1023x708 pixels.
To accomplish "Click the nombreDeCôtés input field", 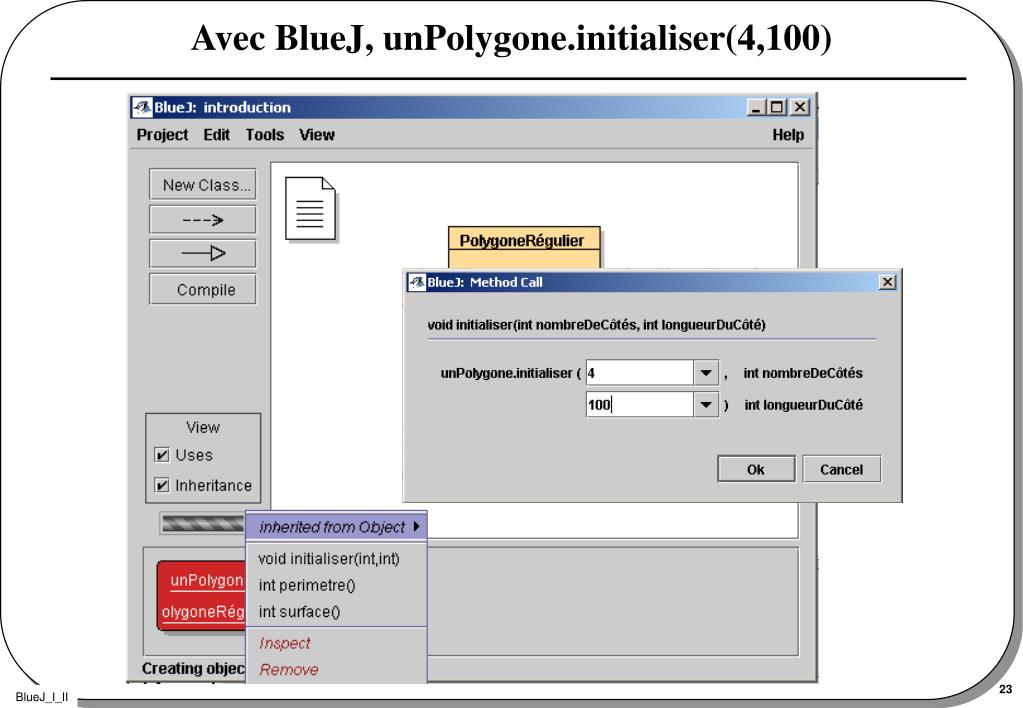I will click(639, 373).
